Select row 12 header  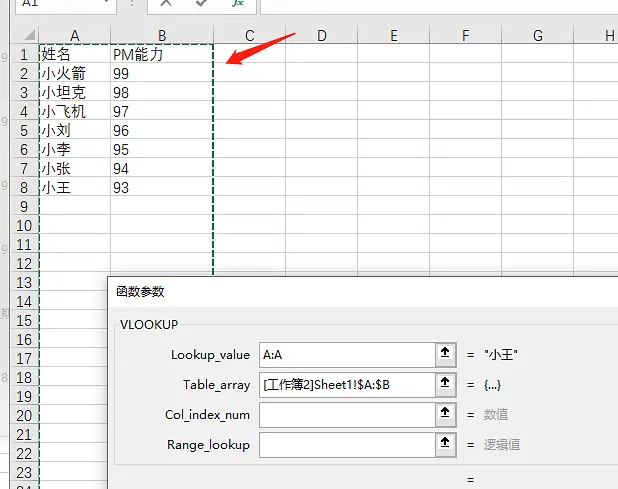pos(24,264)
